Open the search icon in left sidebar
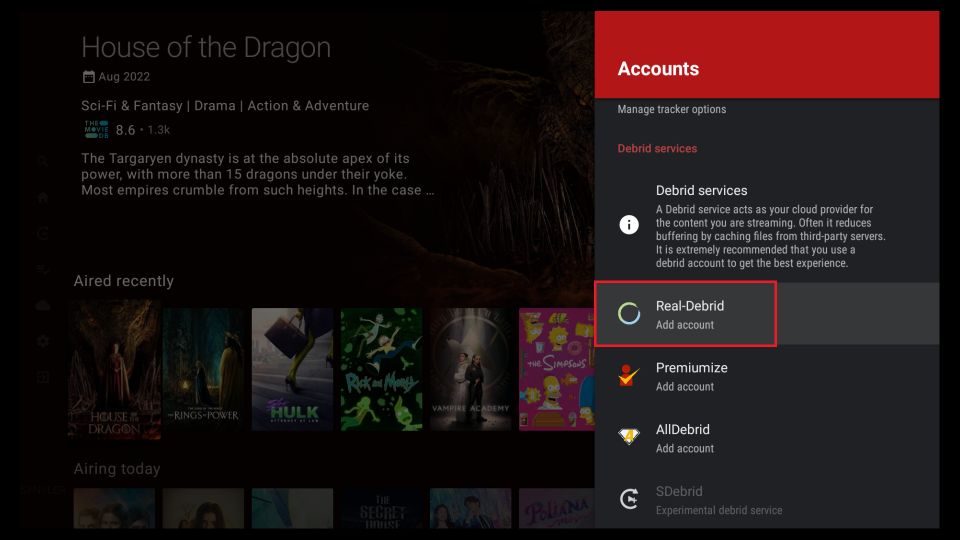Image resolution: width=960 pixels, height=540 pixels. point(43,161)
